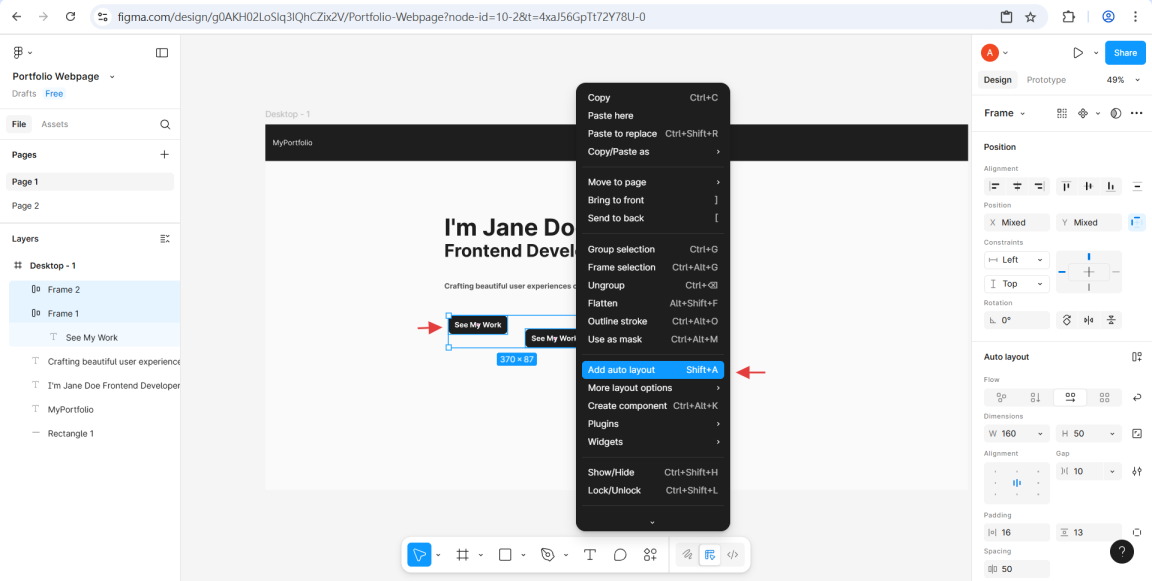Select the Frame tool in bottom toolbar
Image resolution: width=1152 pixels, height=581 pixels.
pos(463,555)
